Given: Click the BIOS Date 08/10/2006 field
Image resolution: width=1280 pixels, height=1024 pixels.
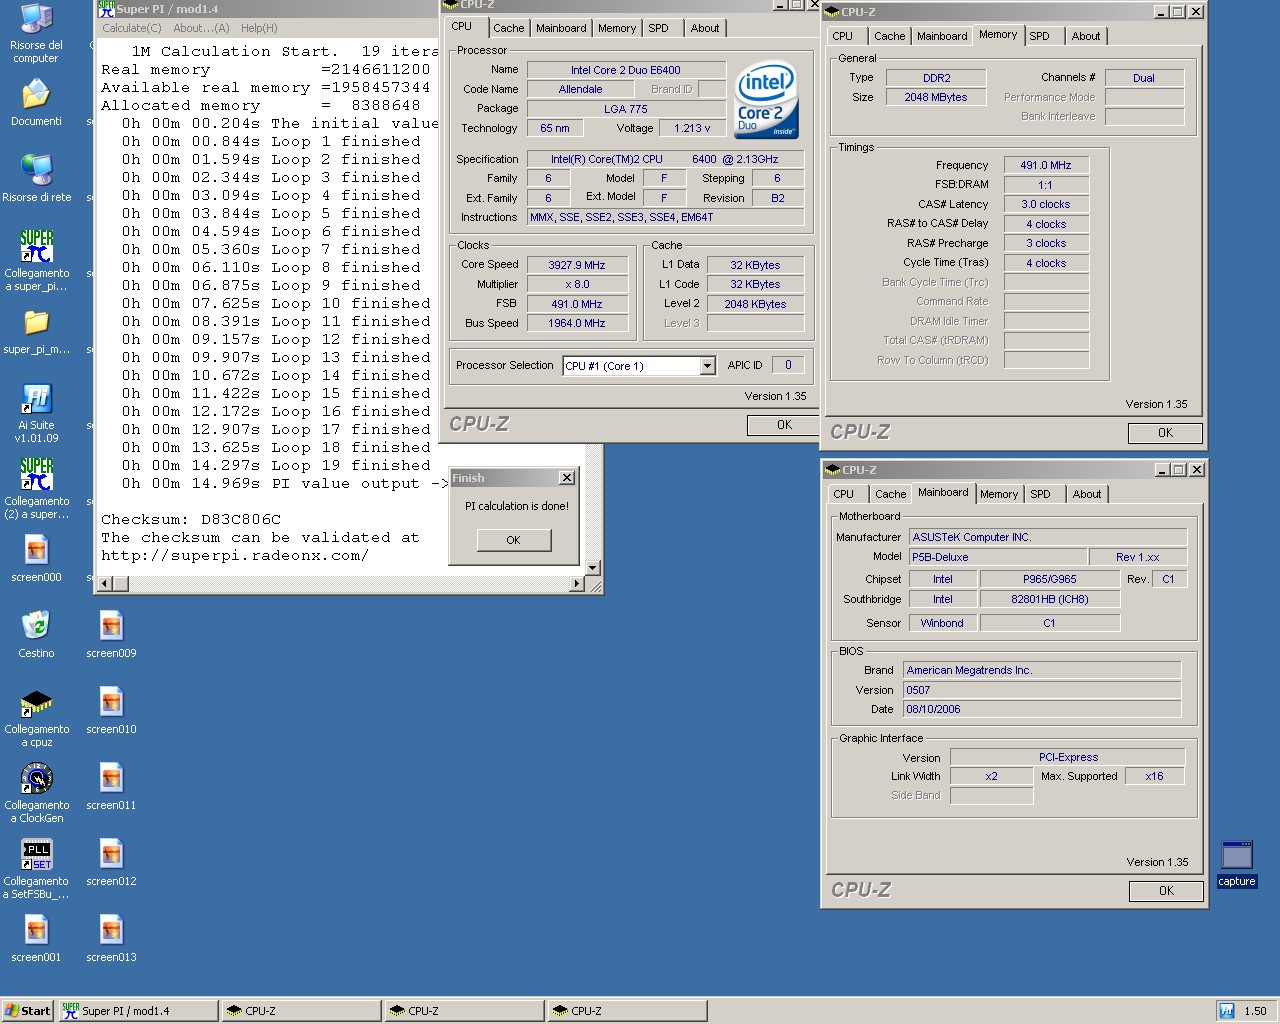Looking at the screenshot, I should (1042, 709).
